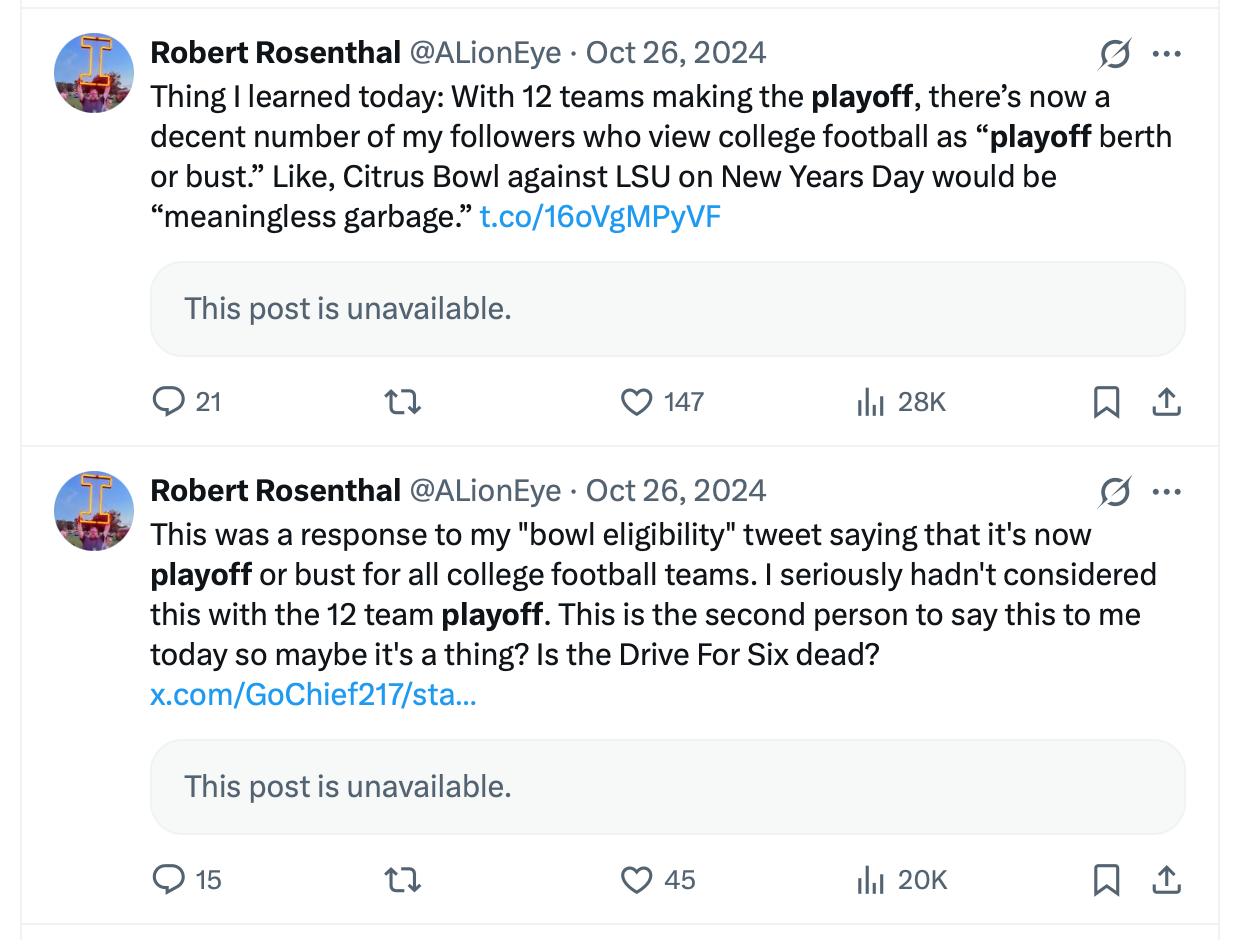Bookmark the first playoff tweet
Screen dimensions: 1250x940
point(1106,402)
